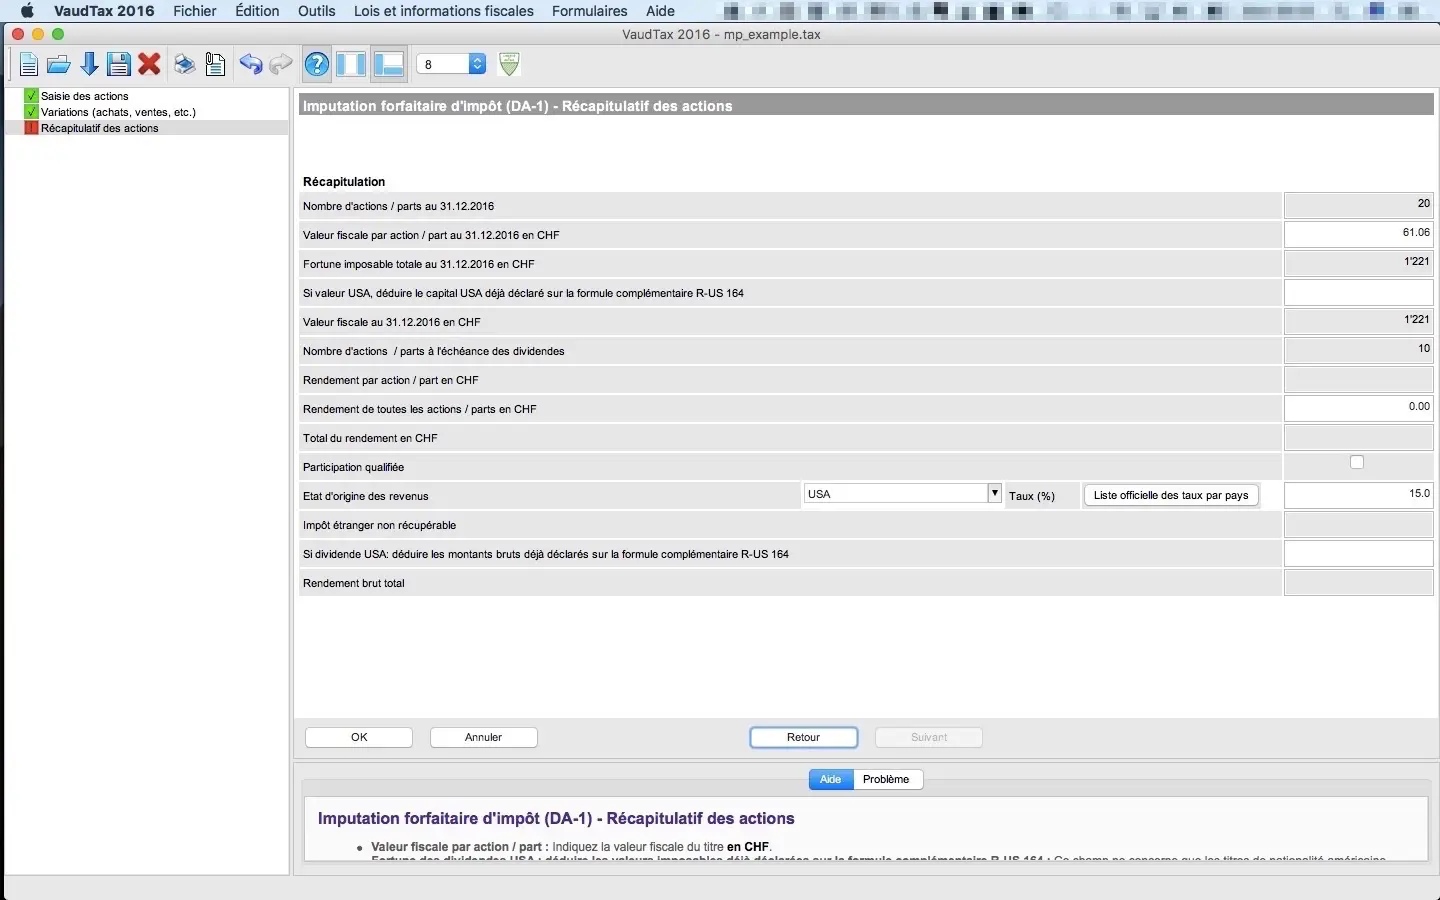Open the Fichier menu
This screenshot has width=1440, height=900.
point(194,11)
